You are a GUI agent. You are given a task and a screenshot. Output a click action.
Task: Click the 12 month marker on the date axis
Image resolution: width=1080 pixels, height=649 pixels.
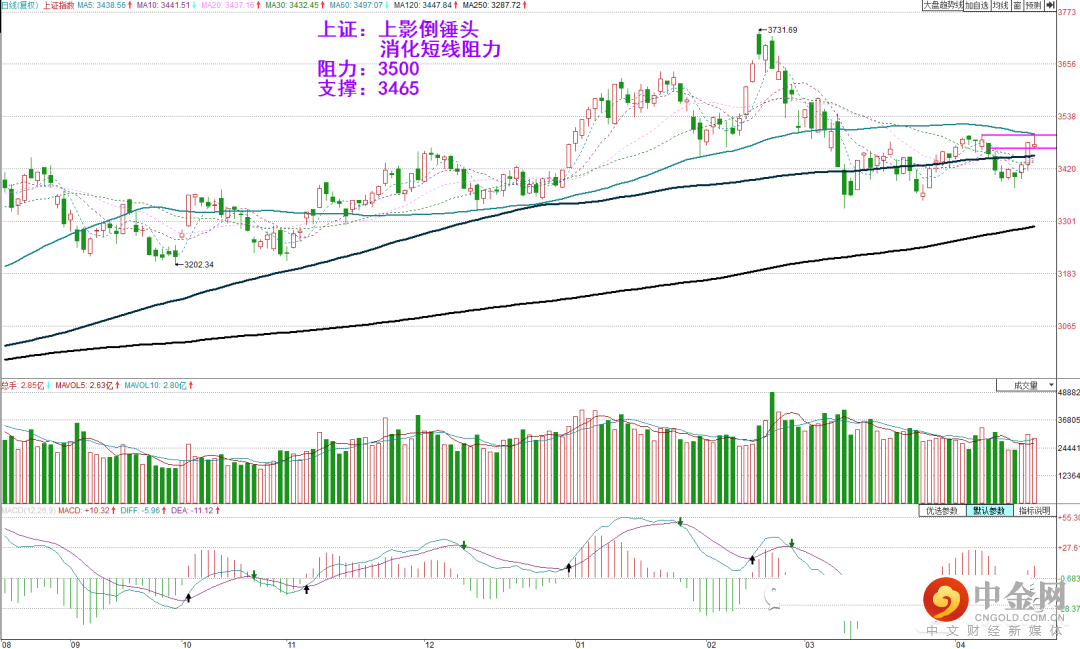click(x=430, y=645)
